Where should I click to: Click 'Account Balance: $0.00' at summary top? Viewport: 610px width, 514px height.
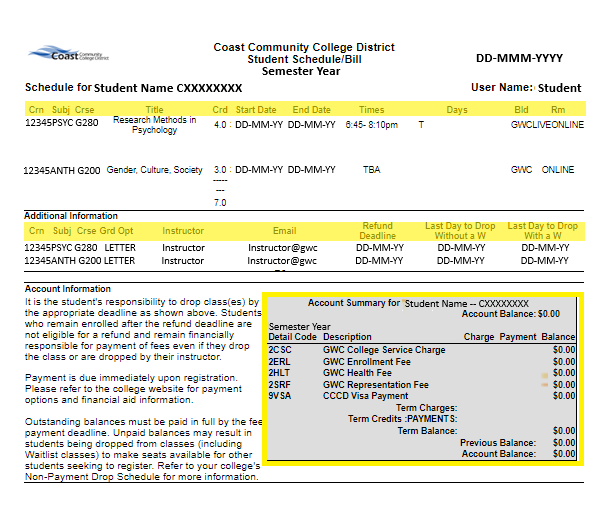510,314
